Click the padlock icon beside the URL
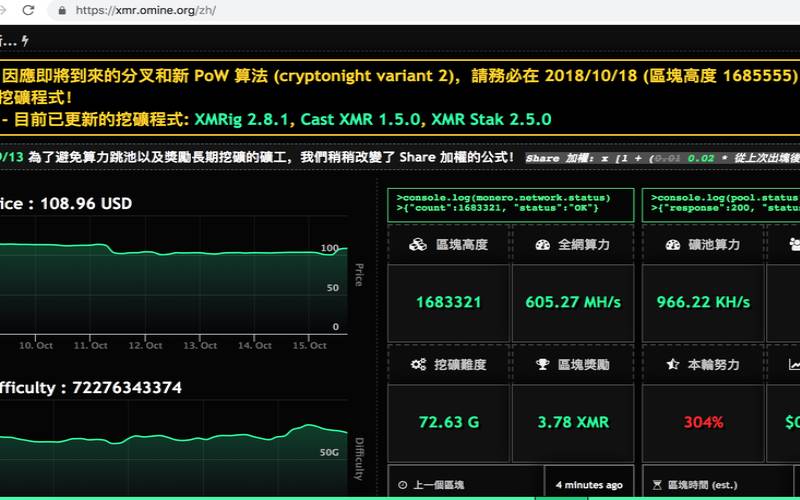This screenshot has width=800, height=500. point(63,11)
